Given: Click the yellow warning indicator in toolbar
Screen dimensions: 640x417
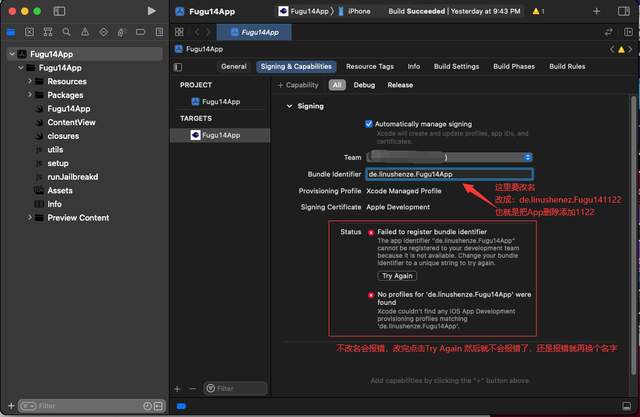Looking at the screenshot, I should coord(538,11).
